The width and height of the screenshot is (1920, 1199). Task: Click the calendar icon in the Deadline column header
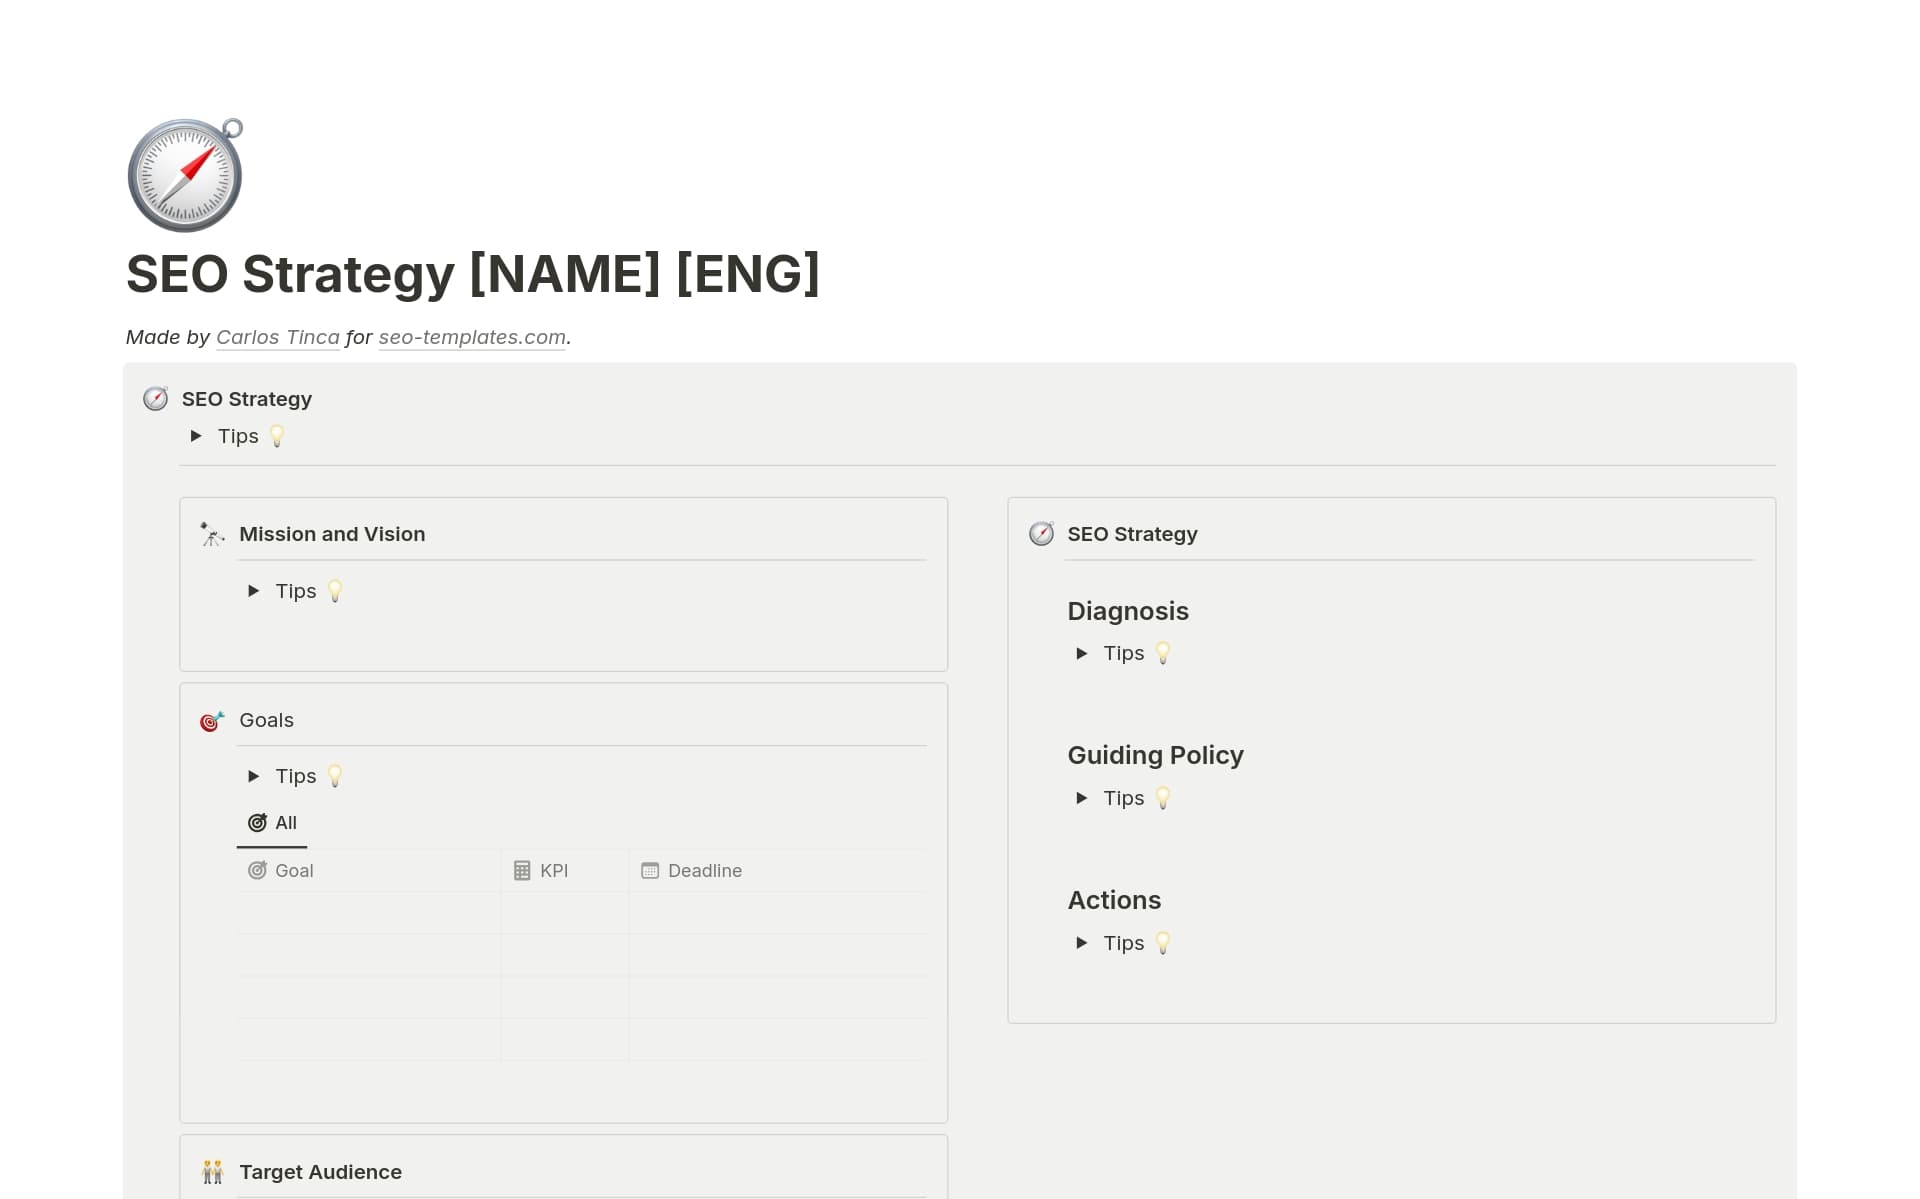(651, 870)
